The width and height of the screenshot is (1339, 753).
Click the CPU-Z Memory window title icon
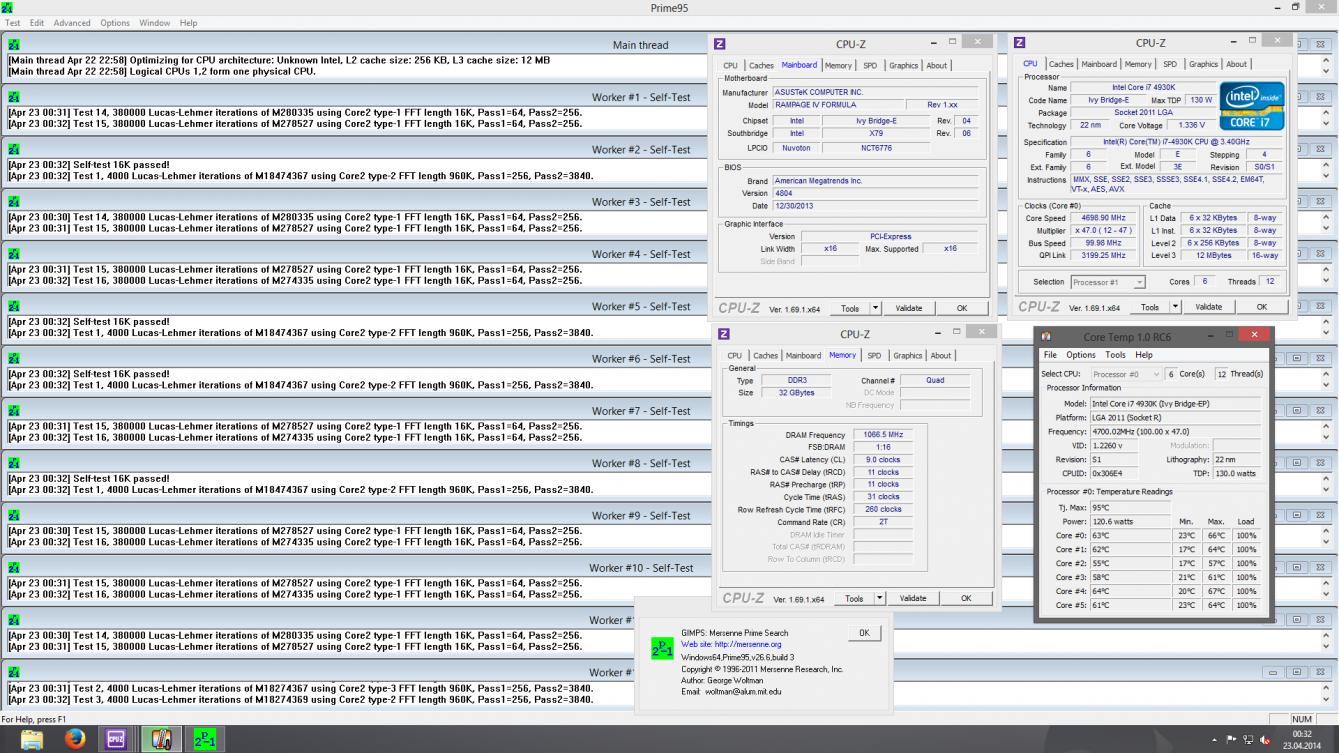point(724,334)
